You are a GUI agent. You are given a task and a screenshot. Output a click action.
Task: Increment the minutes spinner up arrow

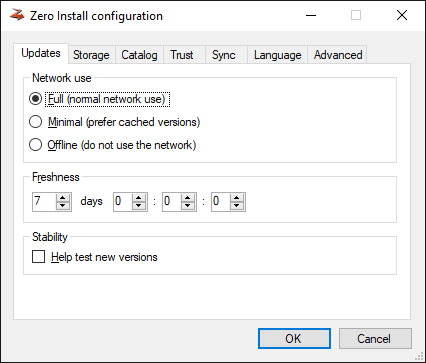click(x=188, y=198)
